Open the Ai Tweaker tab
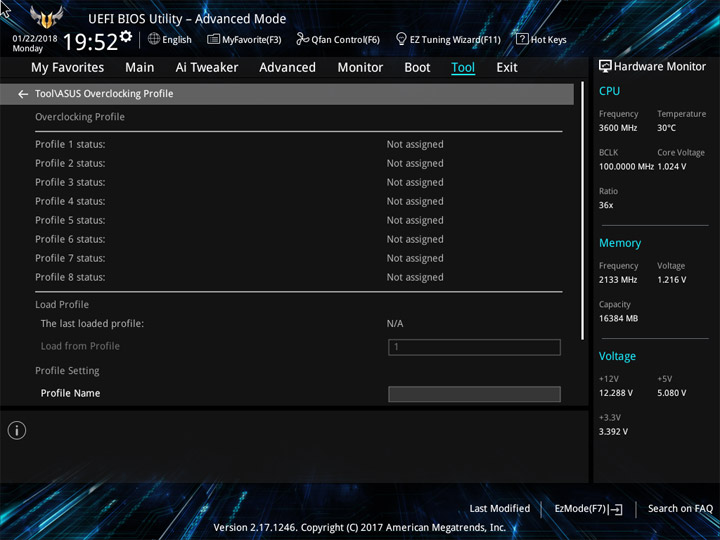720x540 pixels. (207, 68)
